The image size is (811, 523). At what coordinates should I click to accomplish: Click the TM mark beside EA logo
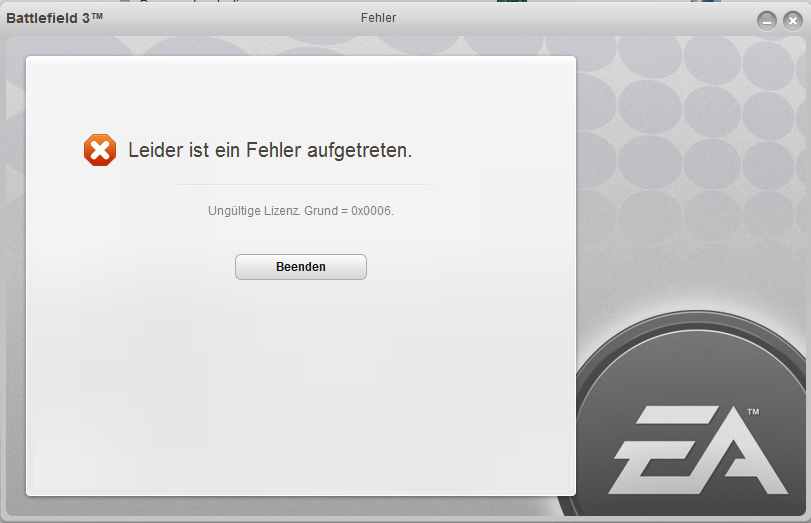pyautogui.click(x=753, y=412)
